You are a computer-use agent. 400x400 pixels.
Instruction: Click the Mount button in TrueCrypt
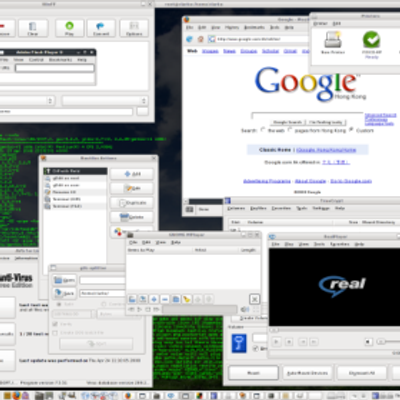coord(253,373)
